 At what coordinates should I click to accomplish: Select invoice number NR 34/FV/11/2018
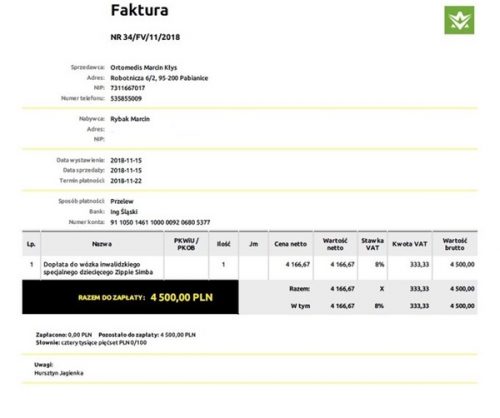145,37
